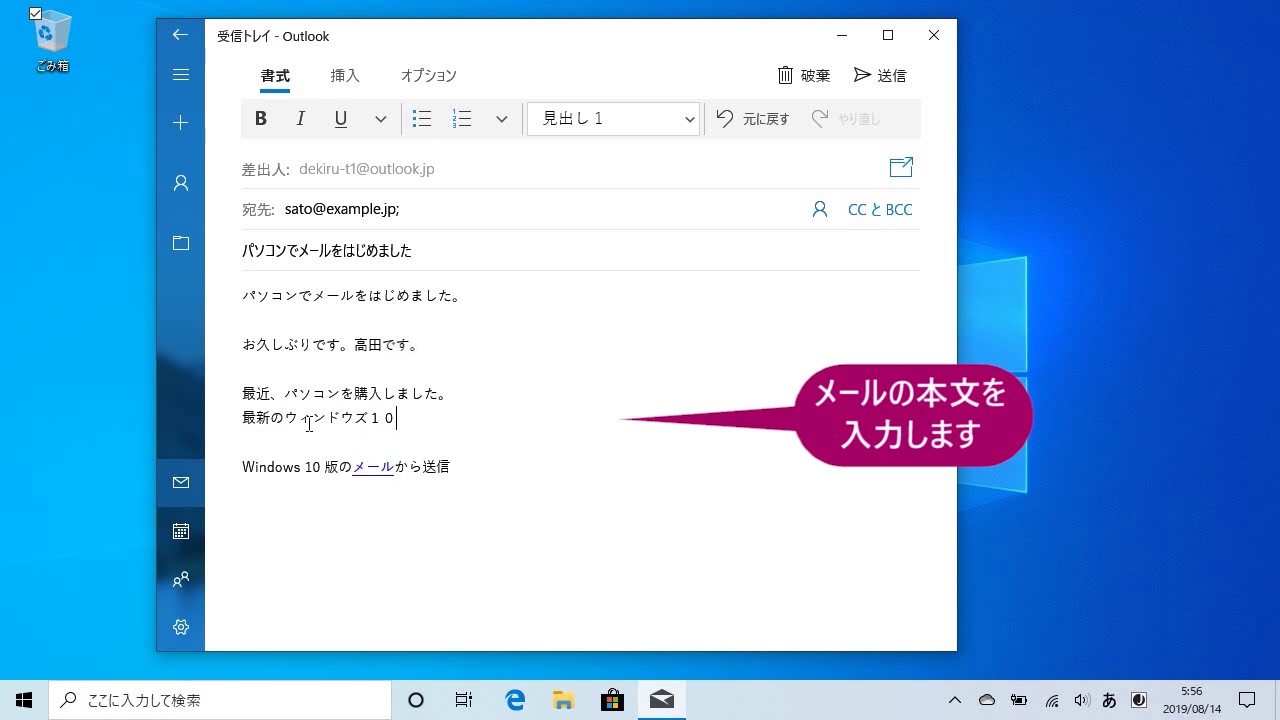The width and height of the screenshot is (1280, 720).
Task: Open volume speaker tray icon
Action: 1081,700
